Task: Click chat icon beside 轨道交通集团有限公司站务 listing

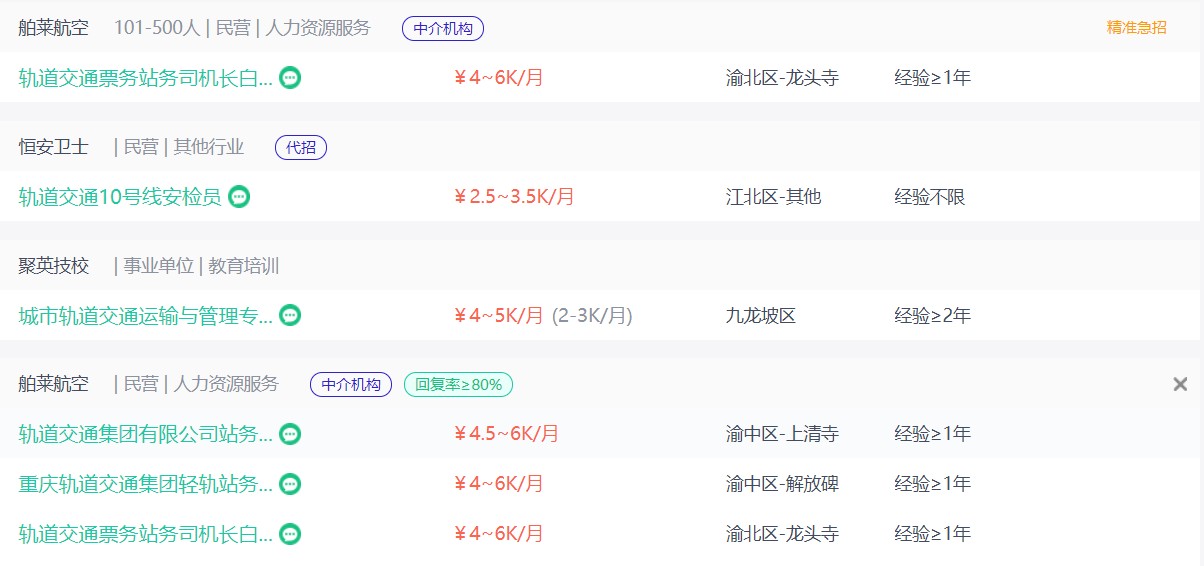Action: point(290,434)
